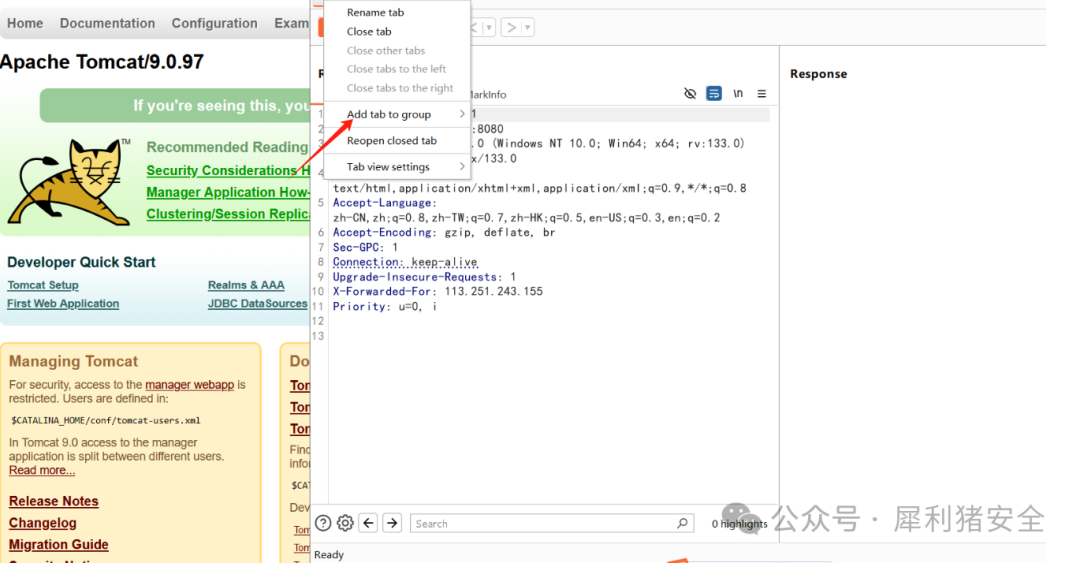Click the Ready status bar text

[329, 555]
